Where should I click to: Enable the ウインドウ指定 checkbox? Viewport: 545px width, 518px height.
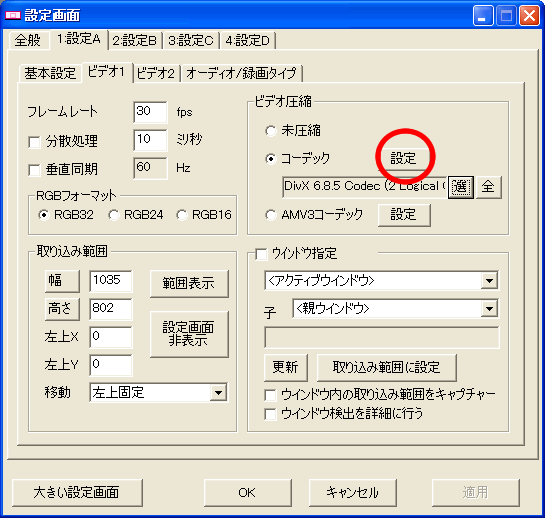[261, 254]
